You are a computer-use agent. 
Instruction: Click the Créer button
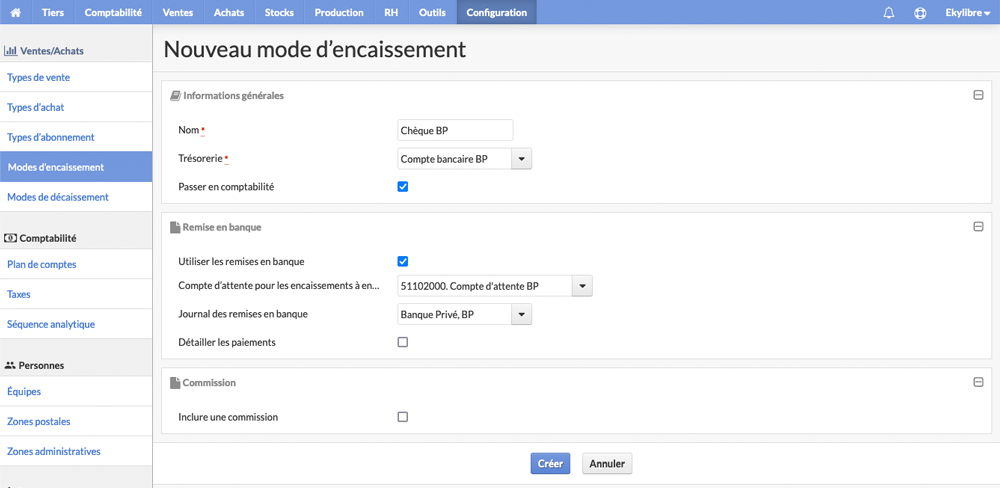point(550,464)
